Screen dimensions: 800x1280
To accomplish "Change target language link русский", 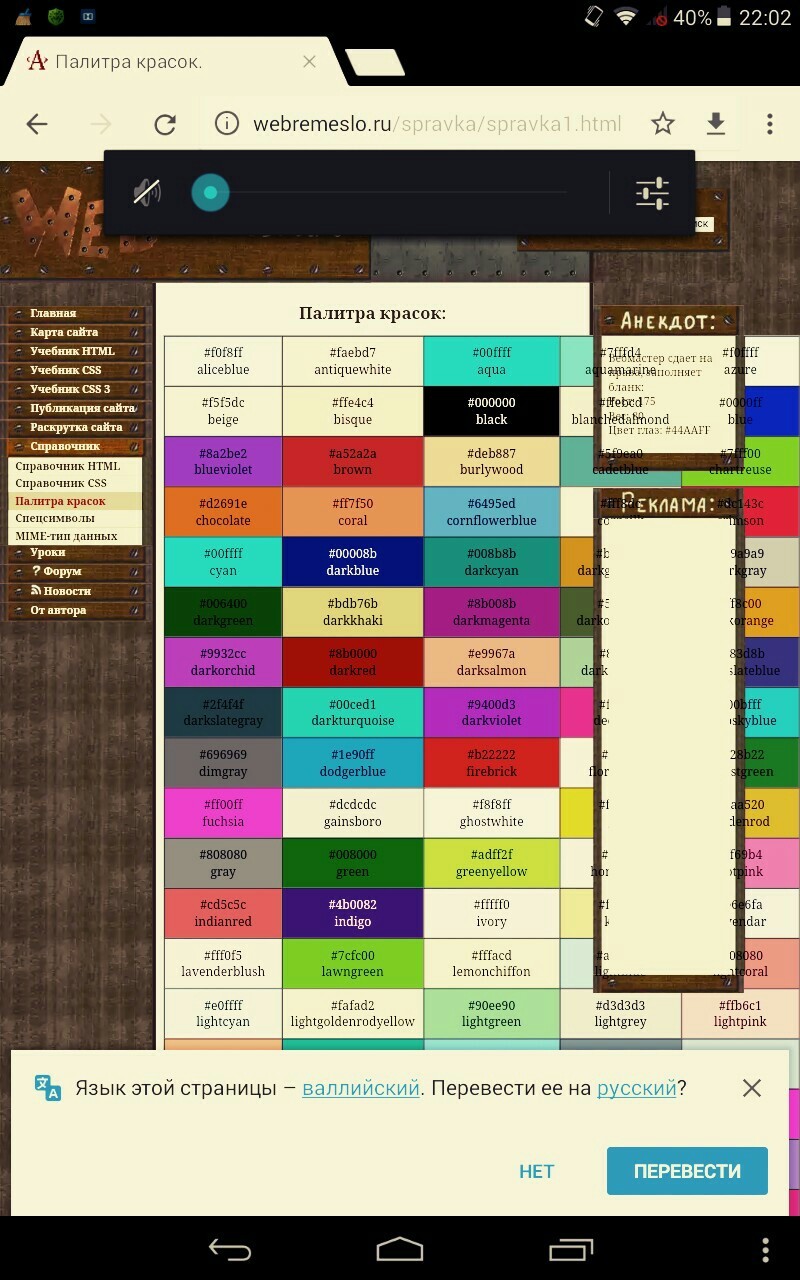I will 636,1088.
